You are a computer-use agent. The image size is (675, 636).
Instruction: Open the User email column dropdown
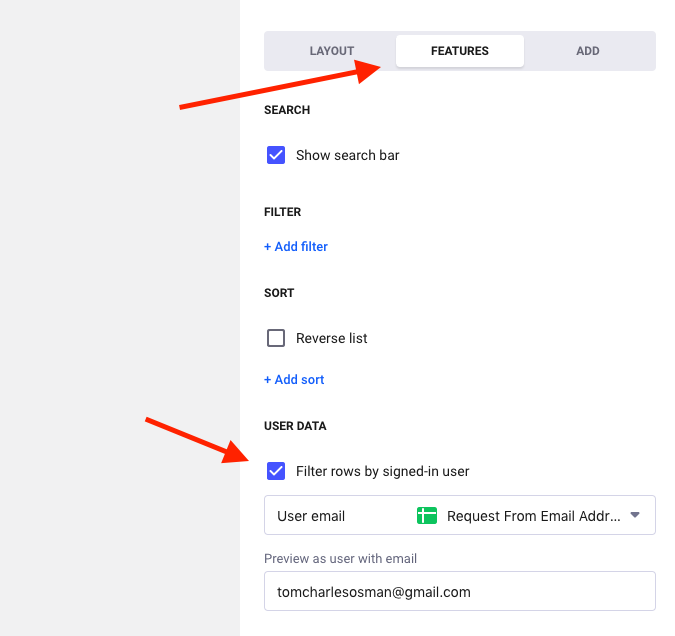click(460, 515)
